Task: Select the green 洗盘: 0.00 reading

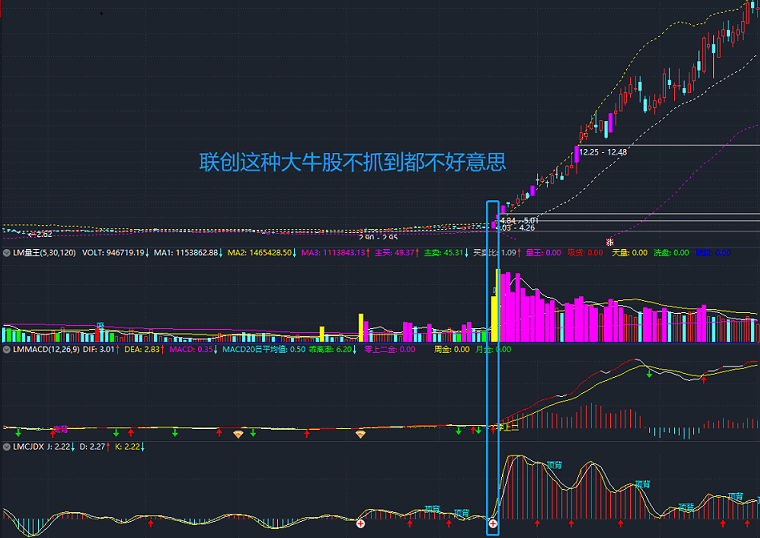Action: click(671, 253)
